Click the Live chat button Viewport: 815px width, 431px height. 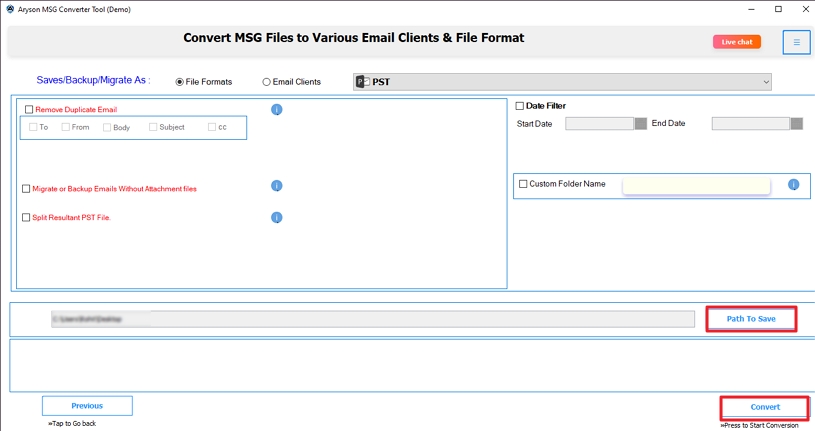click(737, 42)
